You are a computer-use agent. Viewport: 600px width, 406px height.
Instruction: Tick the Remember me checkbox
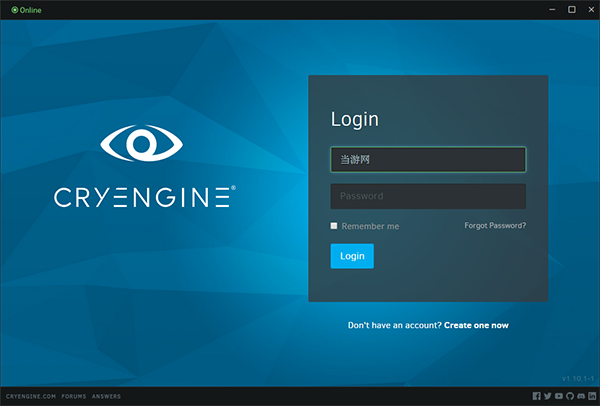click(334, 226)
